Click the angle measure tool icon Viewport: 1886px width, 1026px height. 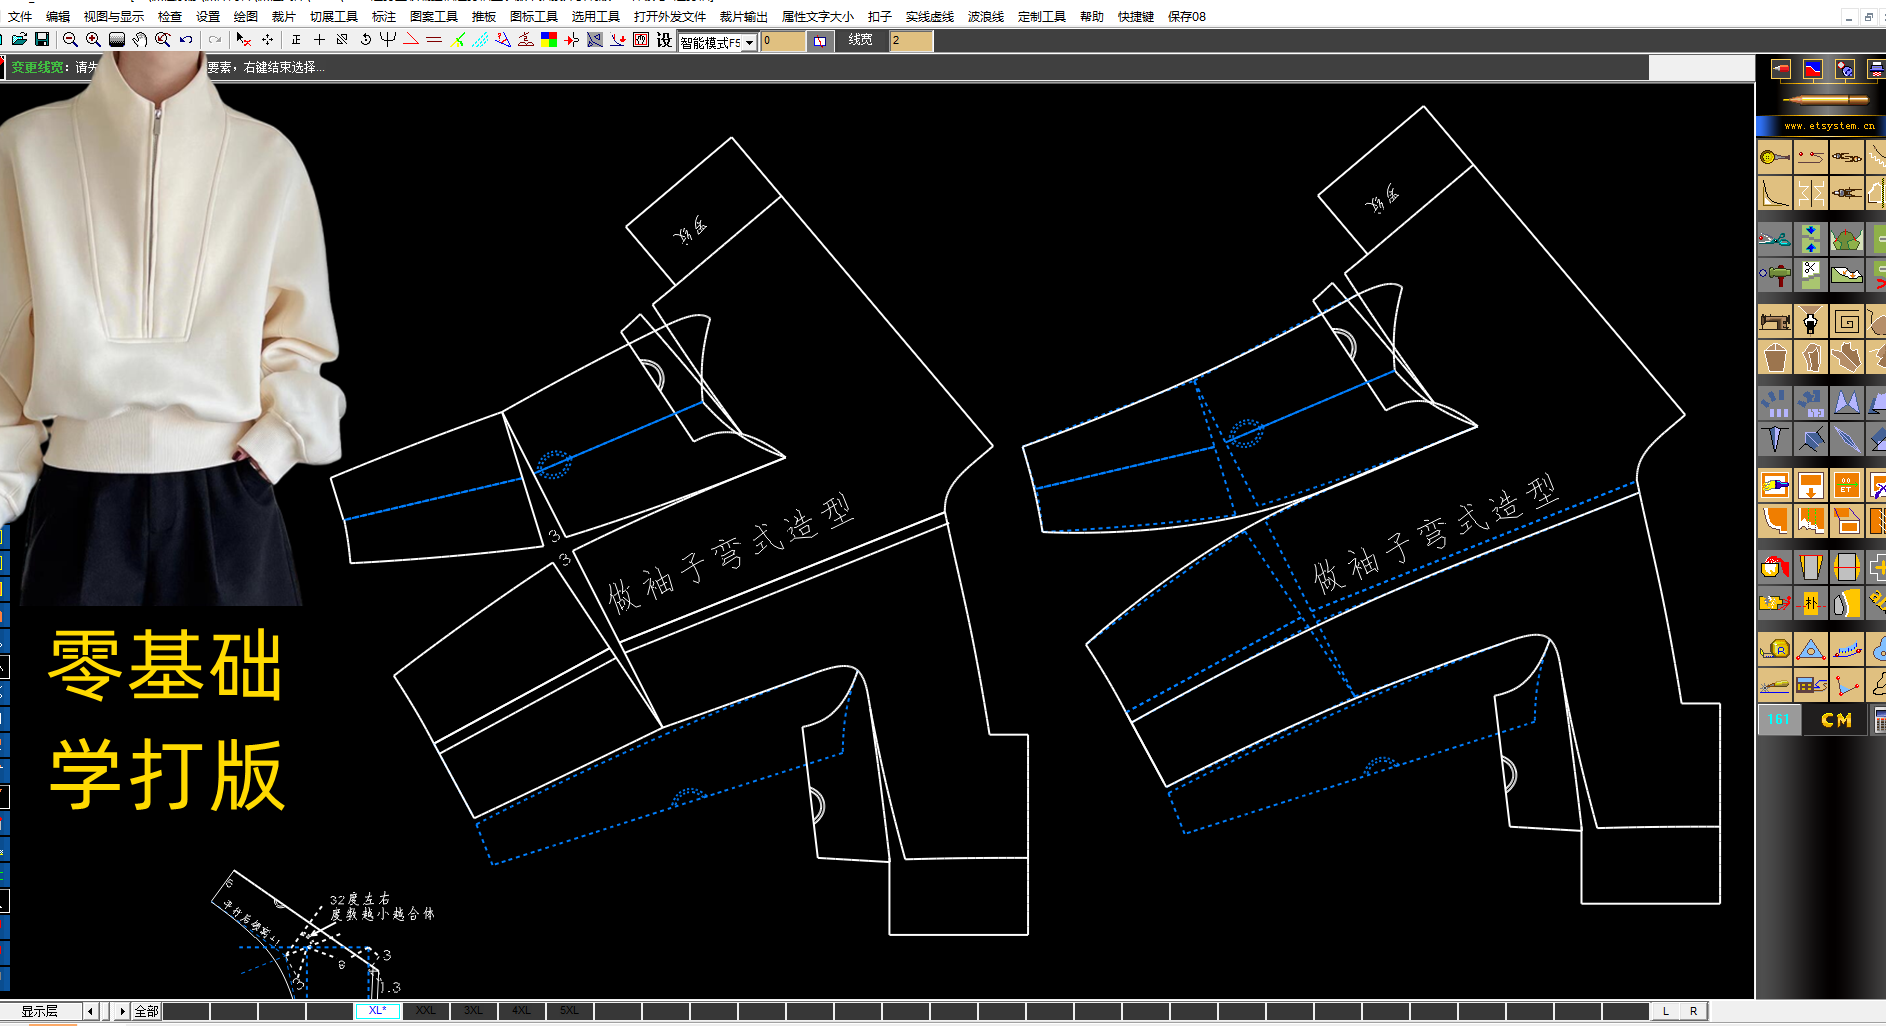(1846, 685)
